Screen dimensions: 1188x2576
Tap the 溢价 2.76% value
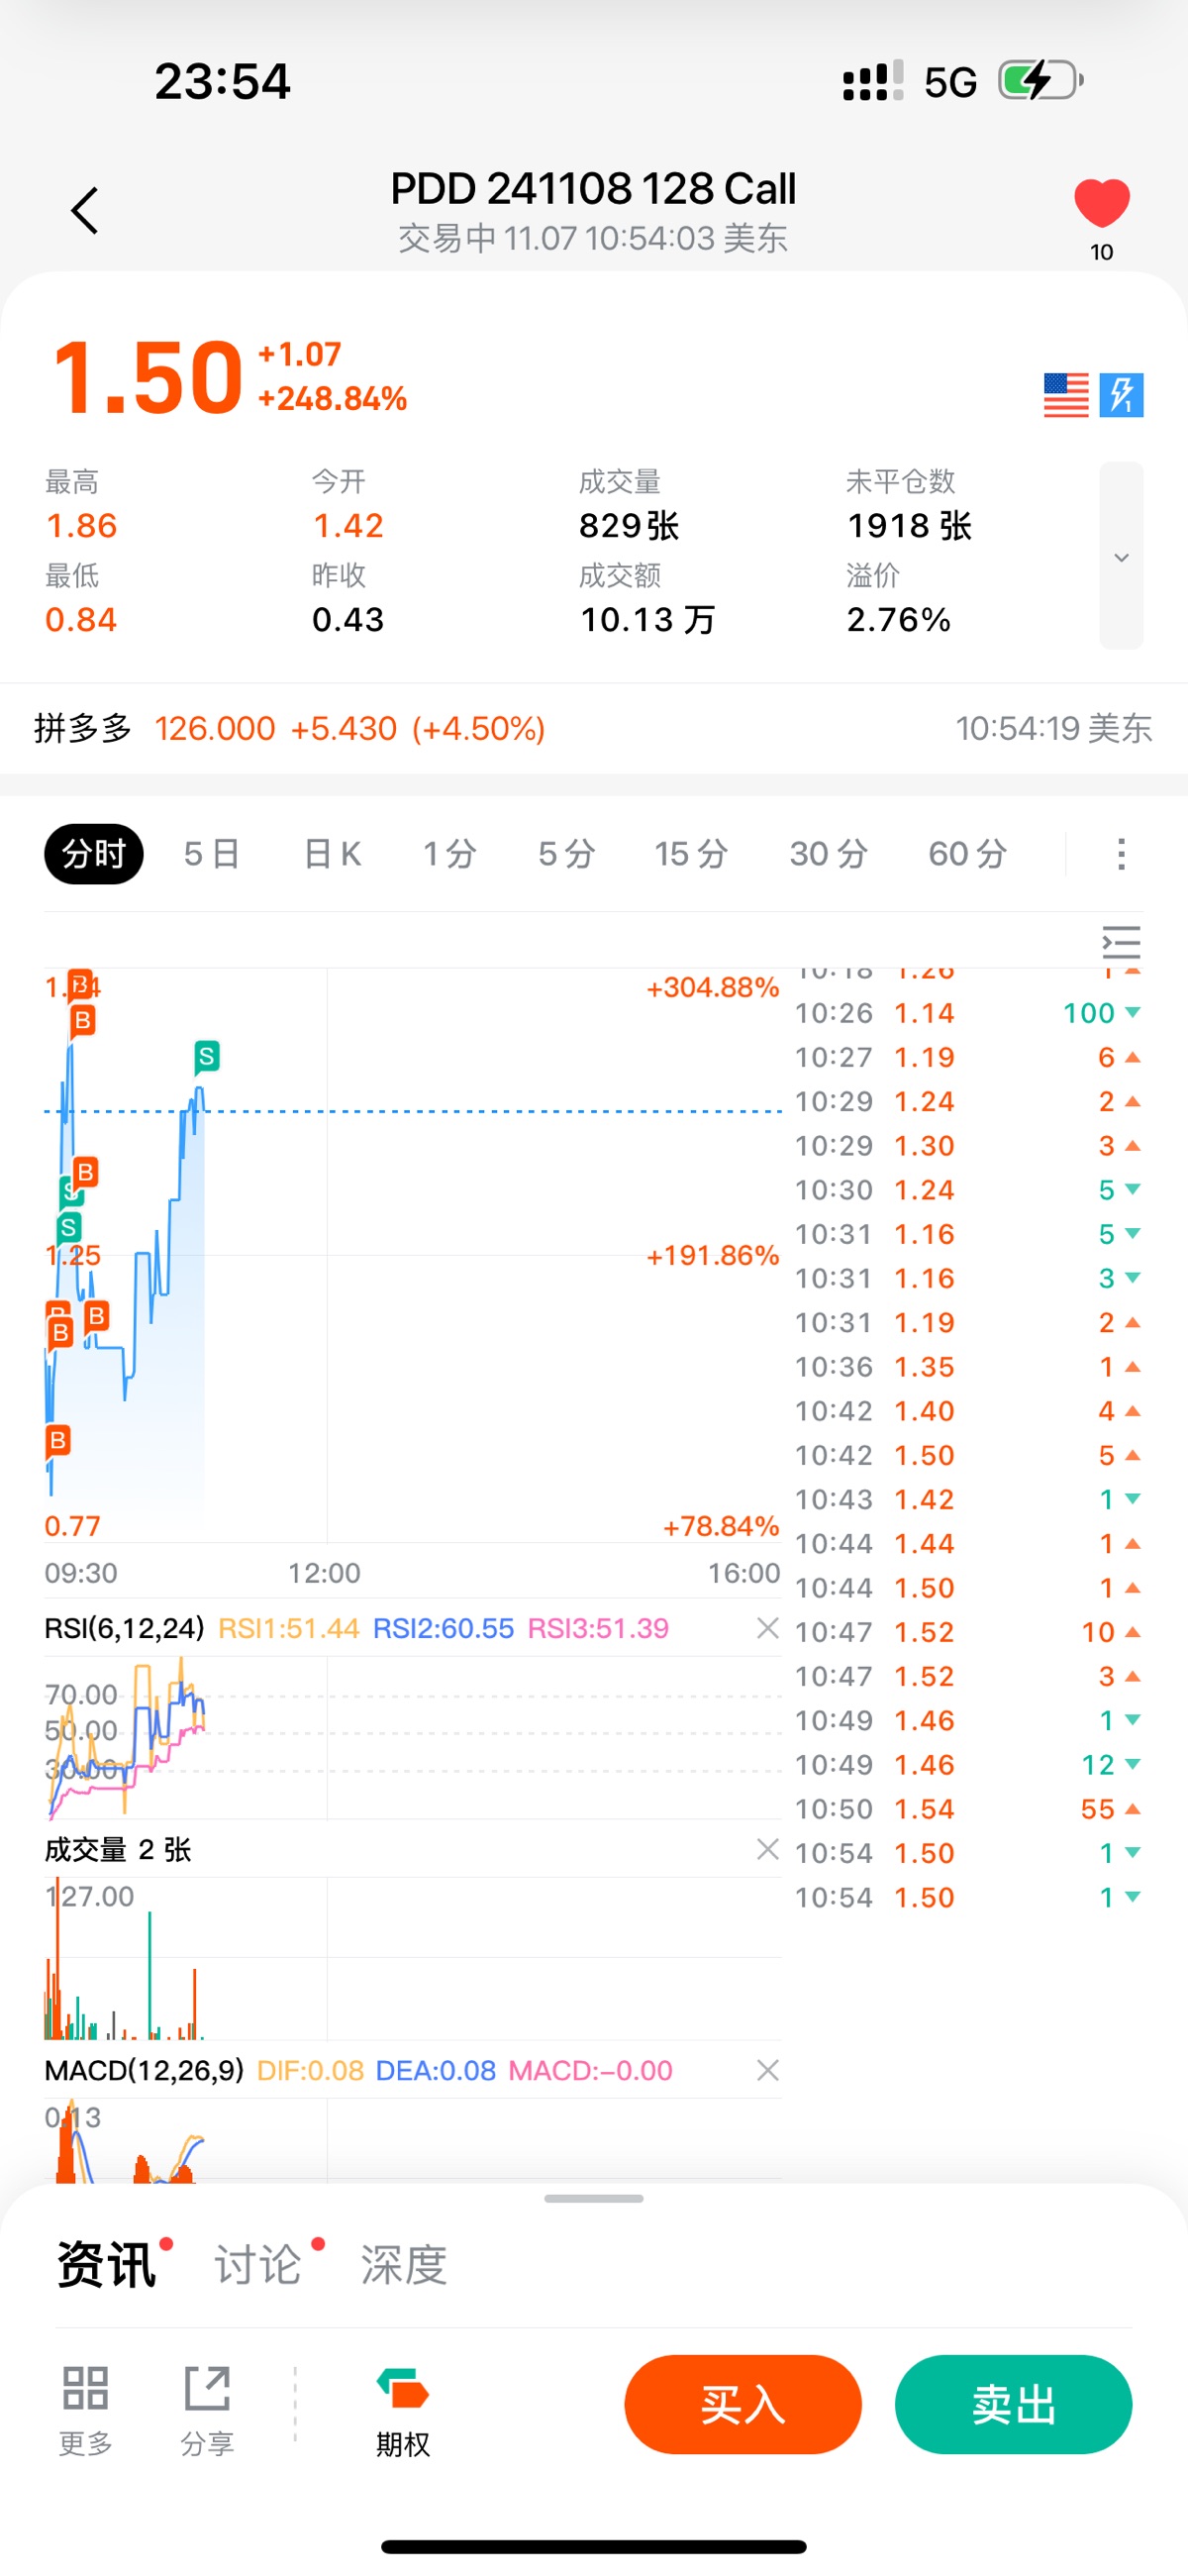pos(899,620)
